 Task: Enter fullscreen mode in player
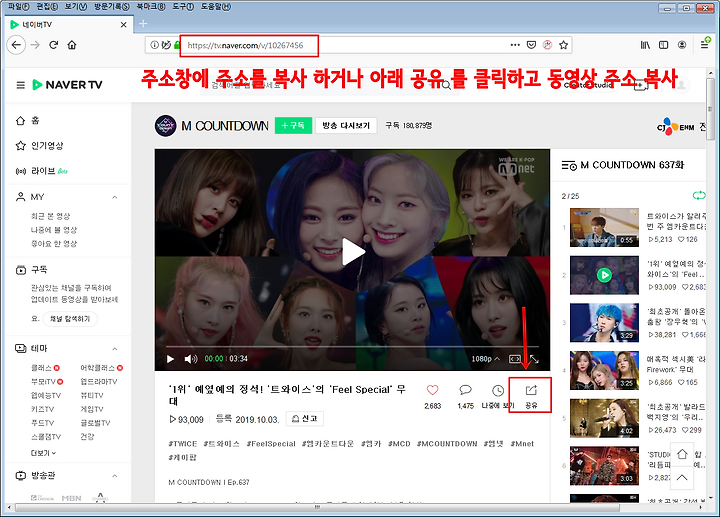[x=534, y=359]
